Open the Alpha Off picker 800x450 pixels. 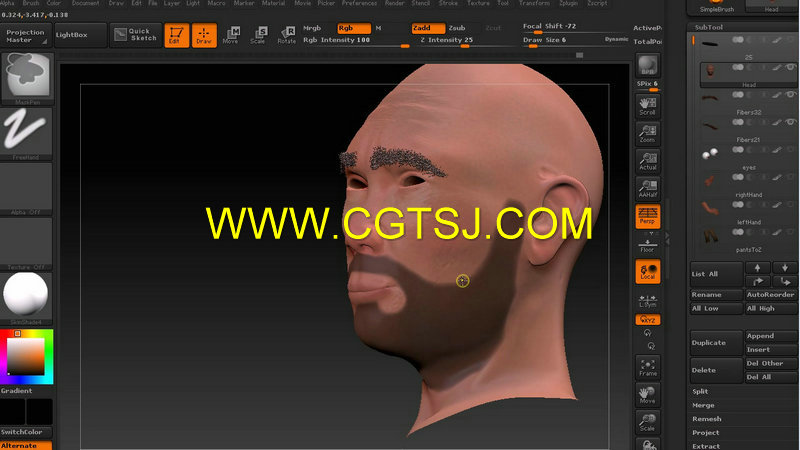(27, 189)
